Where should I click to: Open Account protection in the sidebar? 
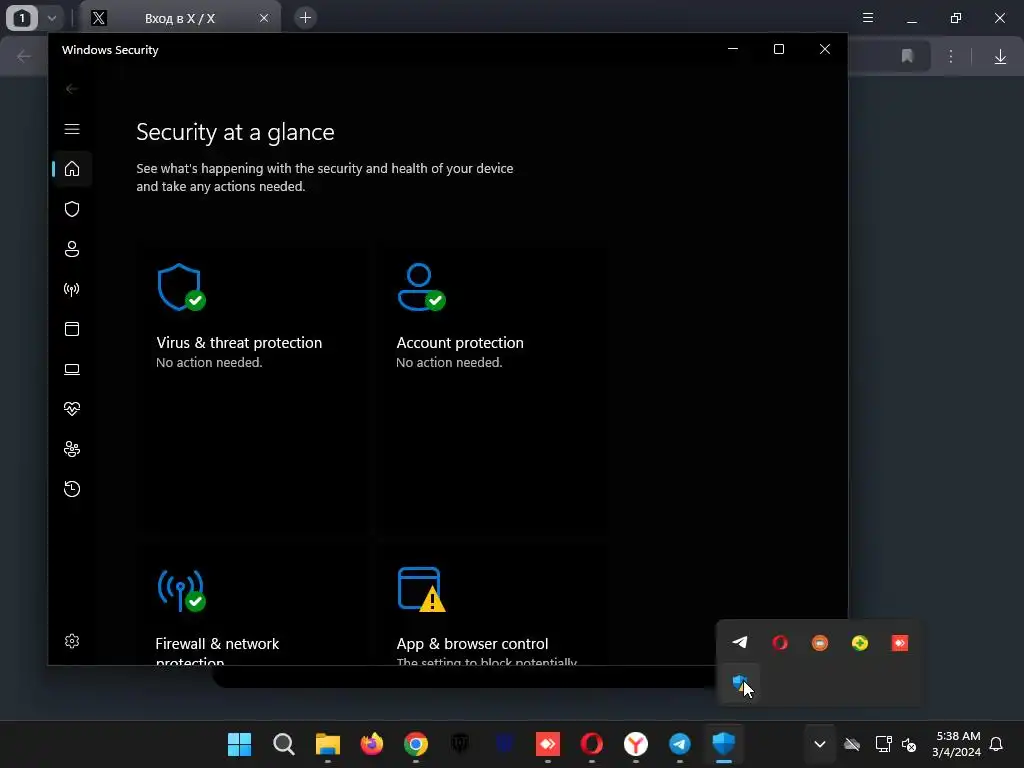click(72, 249)
